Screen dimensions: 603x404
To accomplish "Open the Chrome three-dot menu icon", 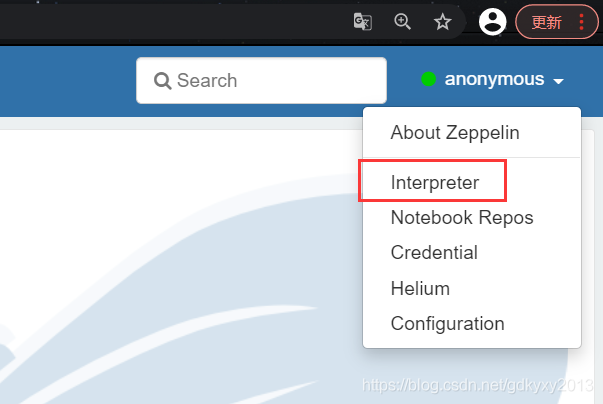I will coord(582,22).
